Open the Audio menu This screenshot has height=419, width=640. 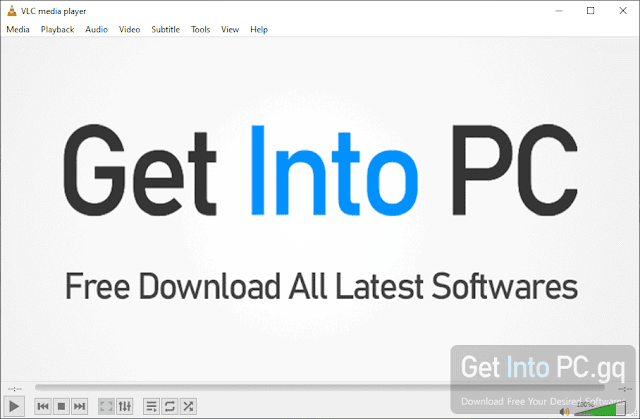tap(96, 29)
